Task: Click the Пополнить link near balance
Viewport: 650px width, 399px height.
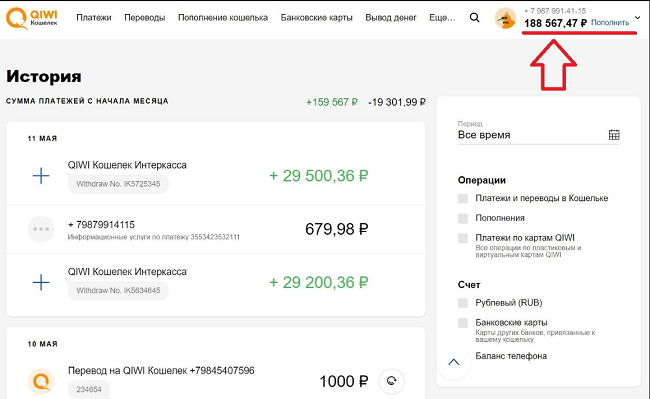Action: [x=610, y=23]
